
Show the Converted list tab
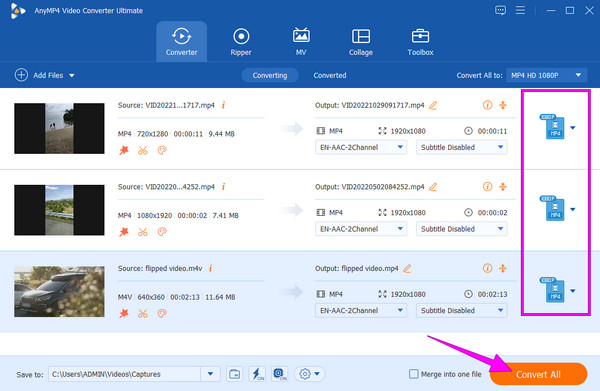pyautogui.click(x=330, y=75)
